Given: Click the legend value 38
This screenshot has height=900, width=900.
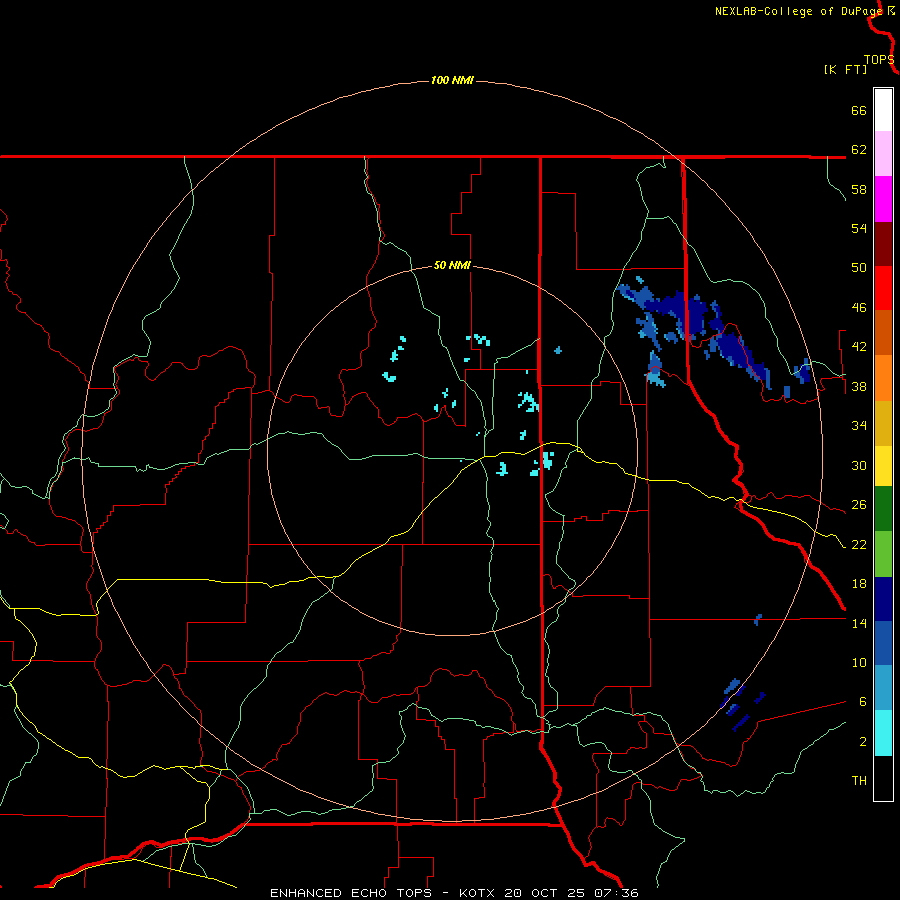Looking at the screenshot, I should (859, 386).
